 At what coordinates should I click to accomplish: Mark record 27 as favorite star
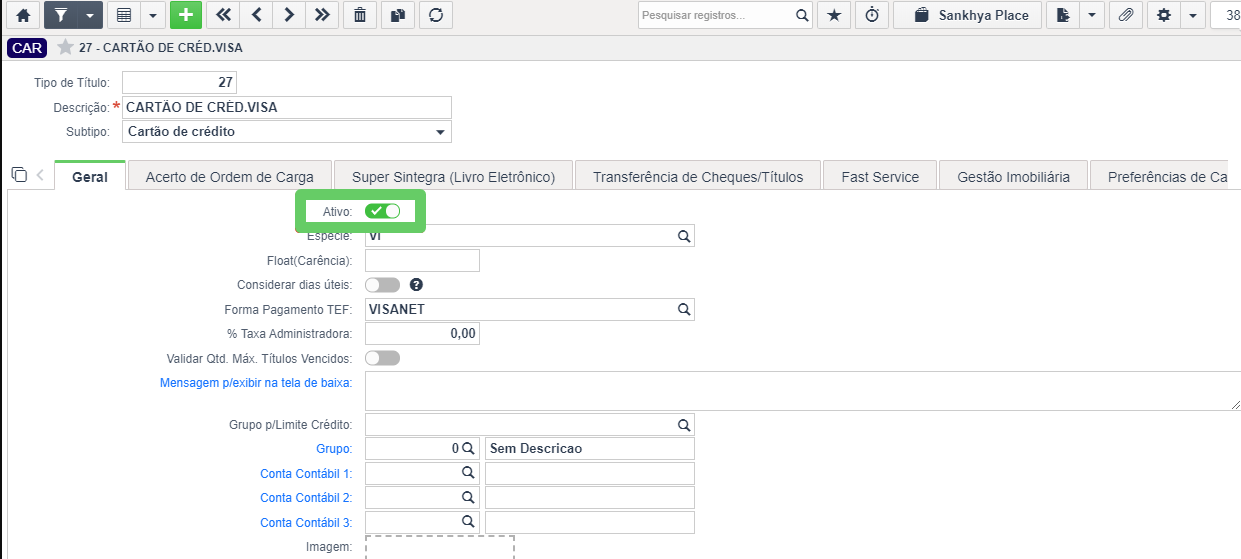pos(65,47)
